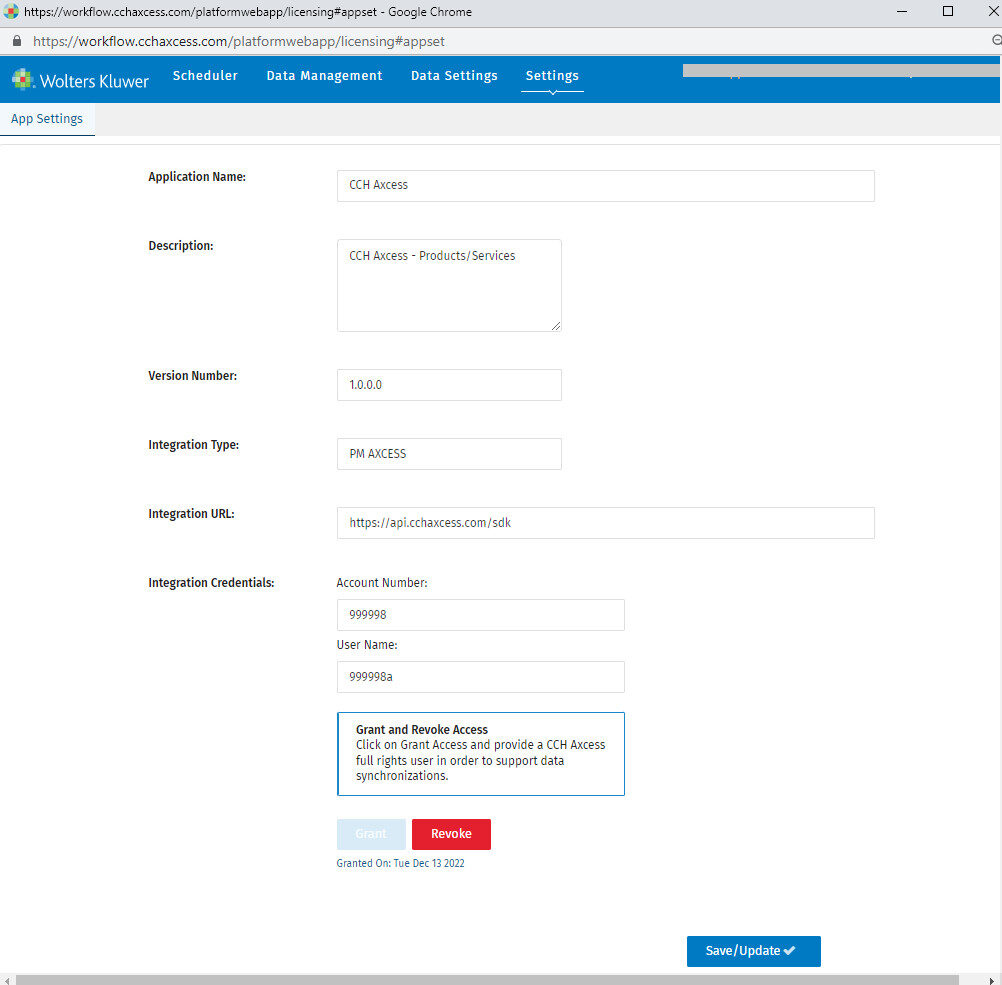Click the 'Version Number:' label
This screenshot has width=1002, height=985.
click(x=192, y=376)
